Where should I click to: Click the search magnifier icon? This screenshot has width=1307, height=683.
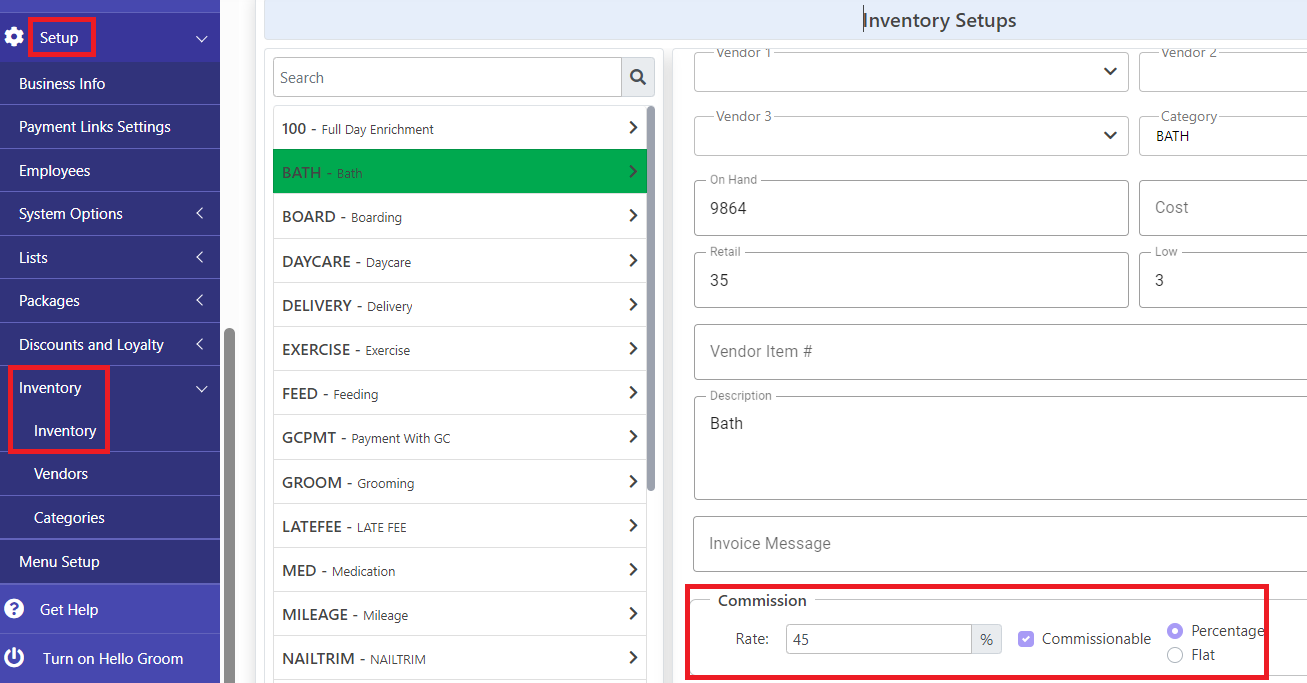pos(637,77)
